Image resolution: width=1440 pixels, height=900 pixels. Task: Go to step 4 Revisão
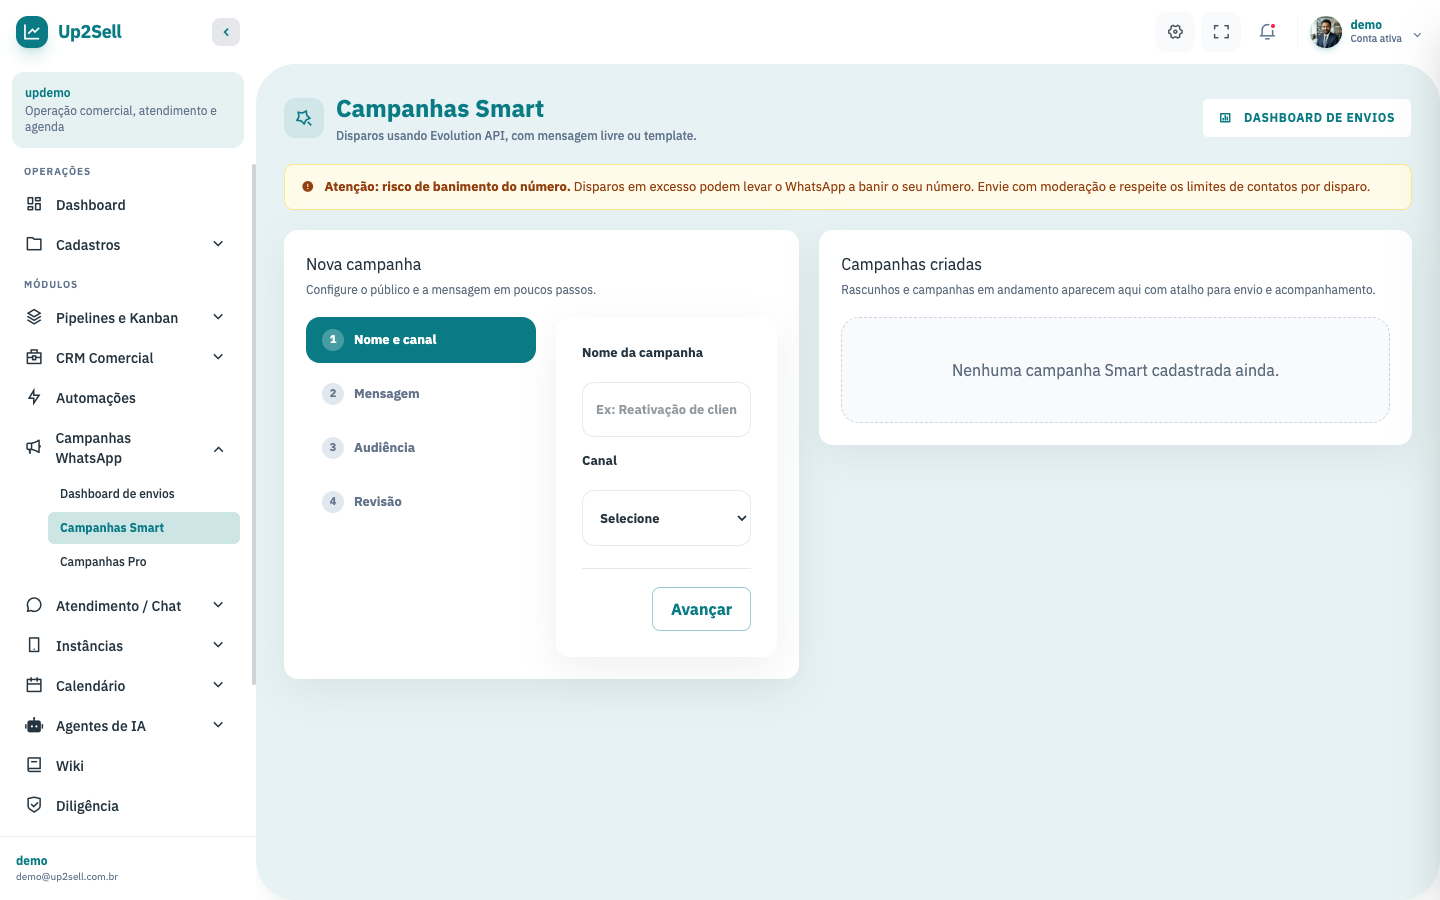coord(421,502)
